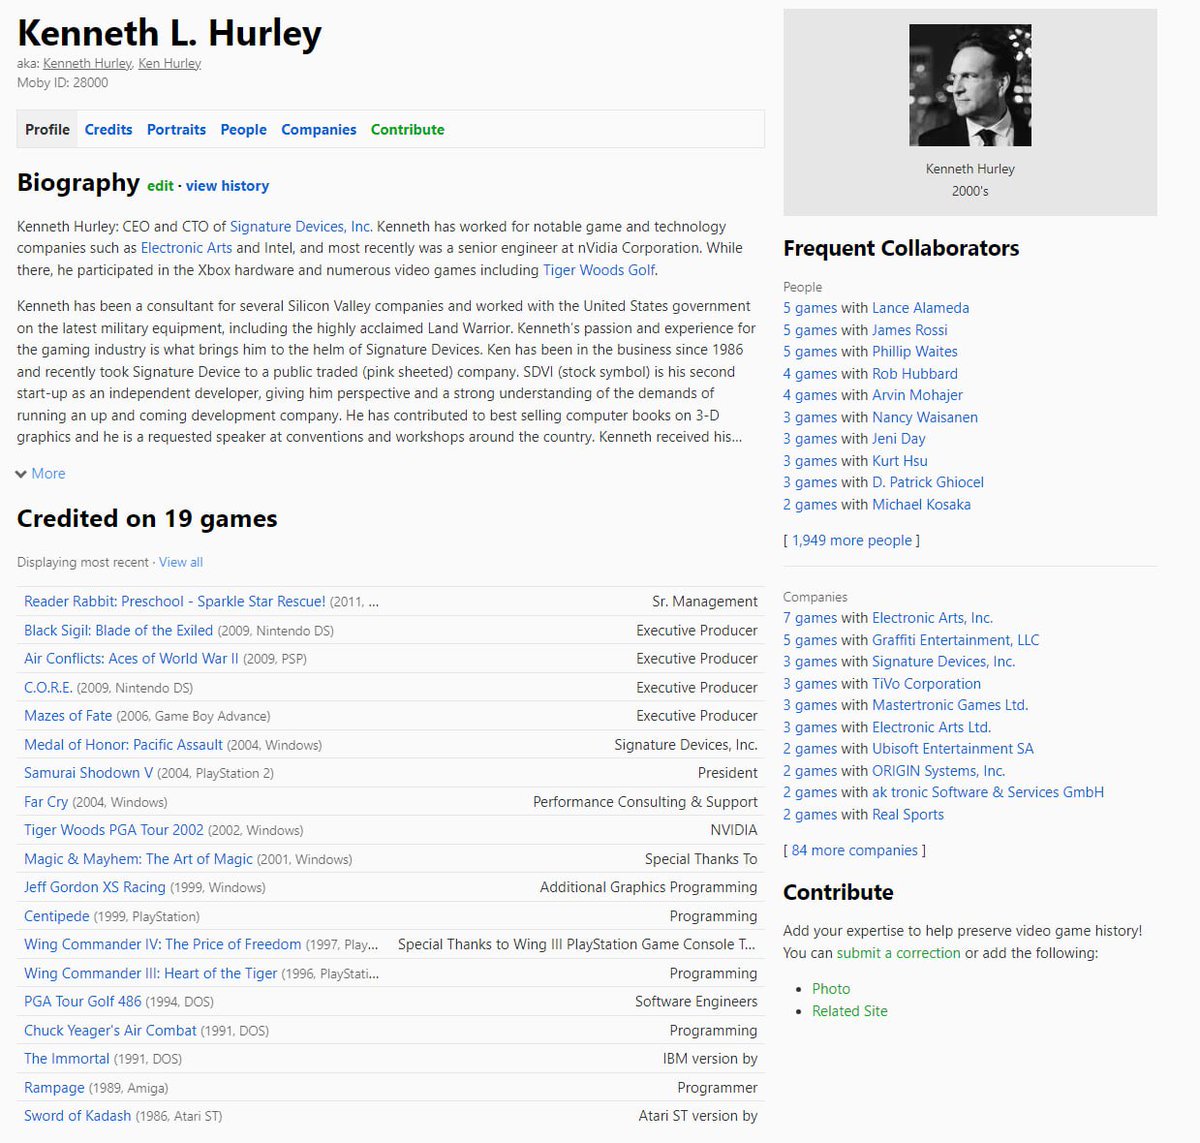The width and height of the screenshot is (1200, 1143).
Task: Open Electronic Arts, Inc. company link
Action: tap(932, 618)
